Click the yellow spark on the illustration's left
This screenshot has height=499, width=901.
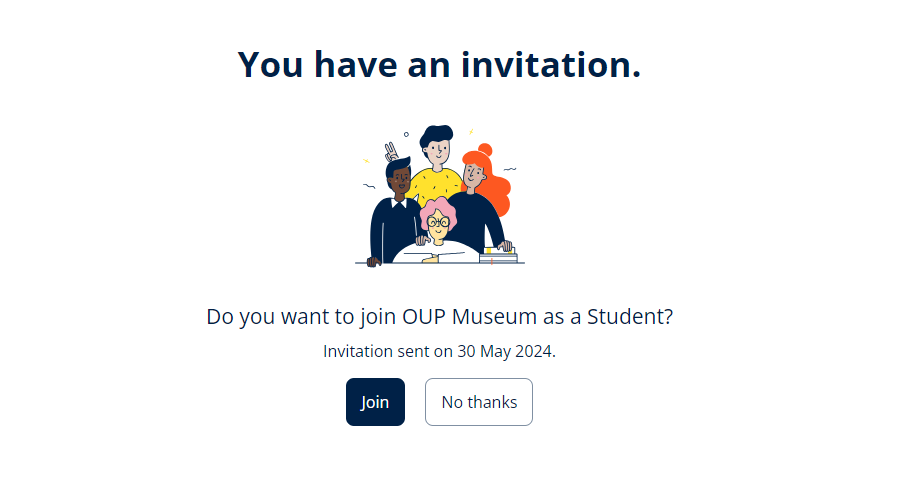click(x=366, y=160)
